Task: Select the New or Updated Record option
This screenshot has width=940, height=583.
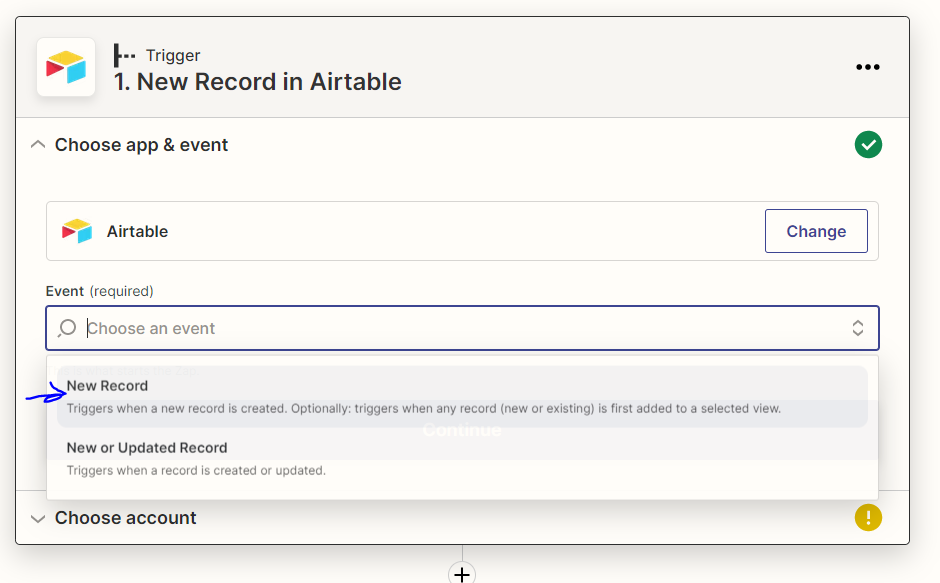Action: (462, 459)
